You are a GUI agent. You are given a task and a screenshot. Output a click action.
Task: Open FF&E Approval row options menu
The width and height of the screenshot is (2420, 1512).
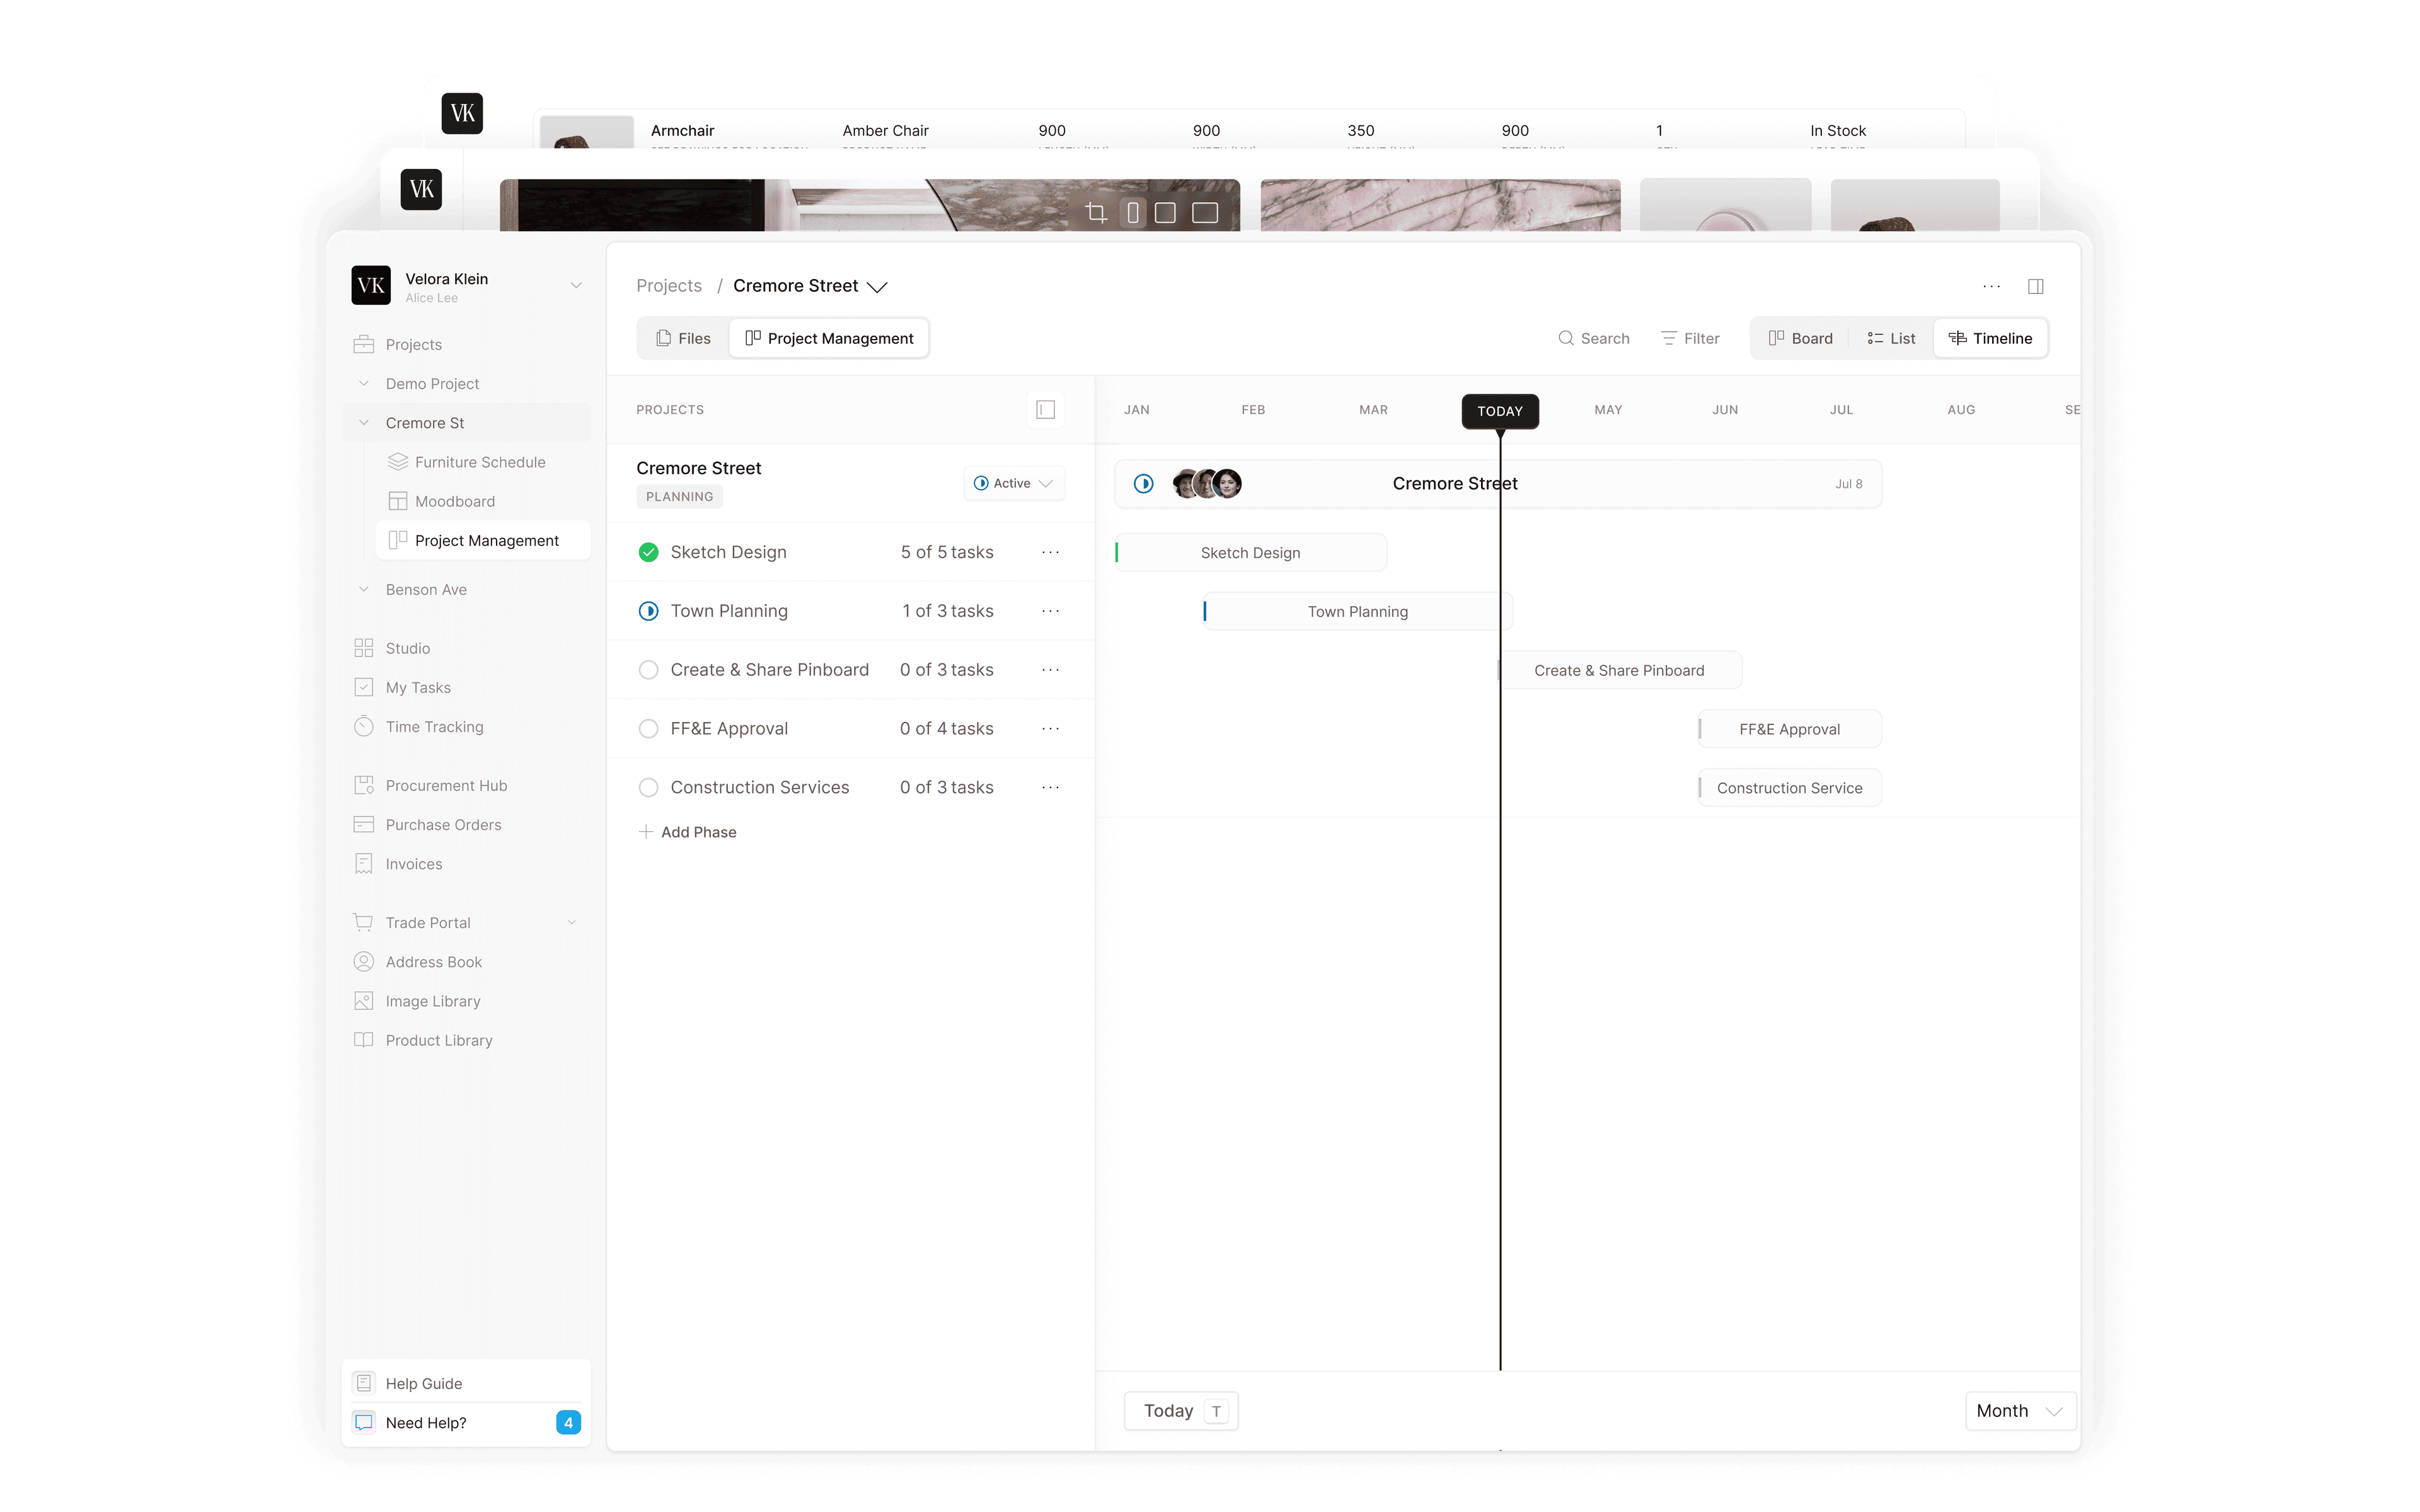(1050, 728)
